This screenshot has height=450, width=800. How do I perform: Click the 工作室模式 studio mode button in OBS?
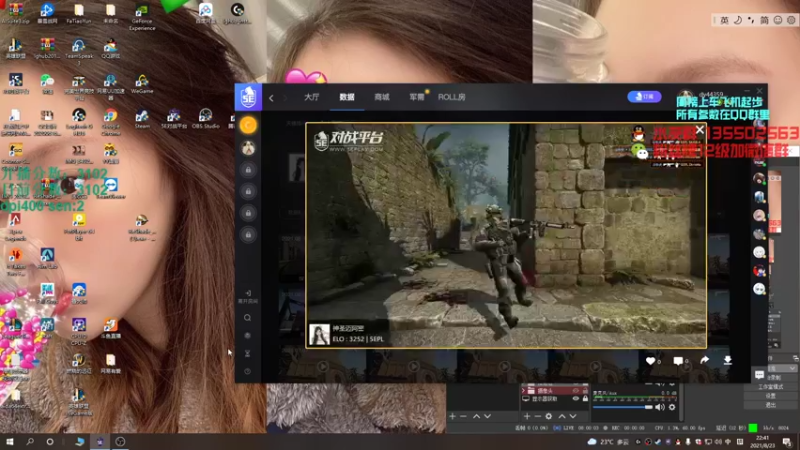pos(770,387)
